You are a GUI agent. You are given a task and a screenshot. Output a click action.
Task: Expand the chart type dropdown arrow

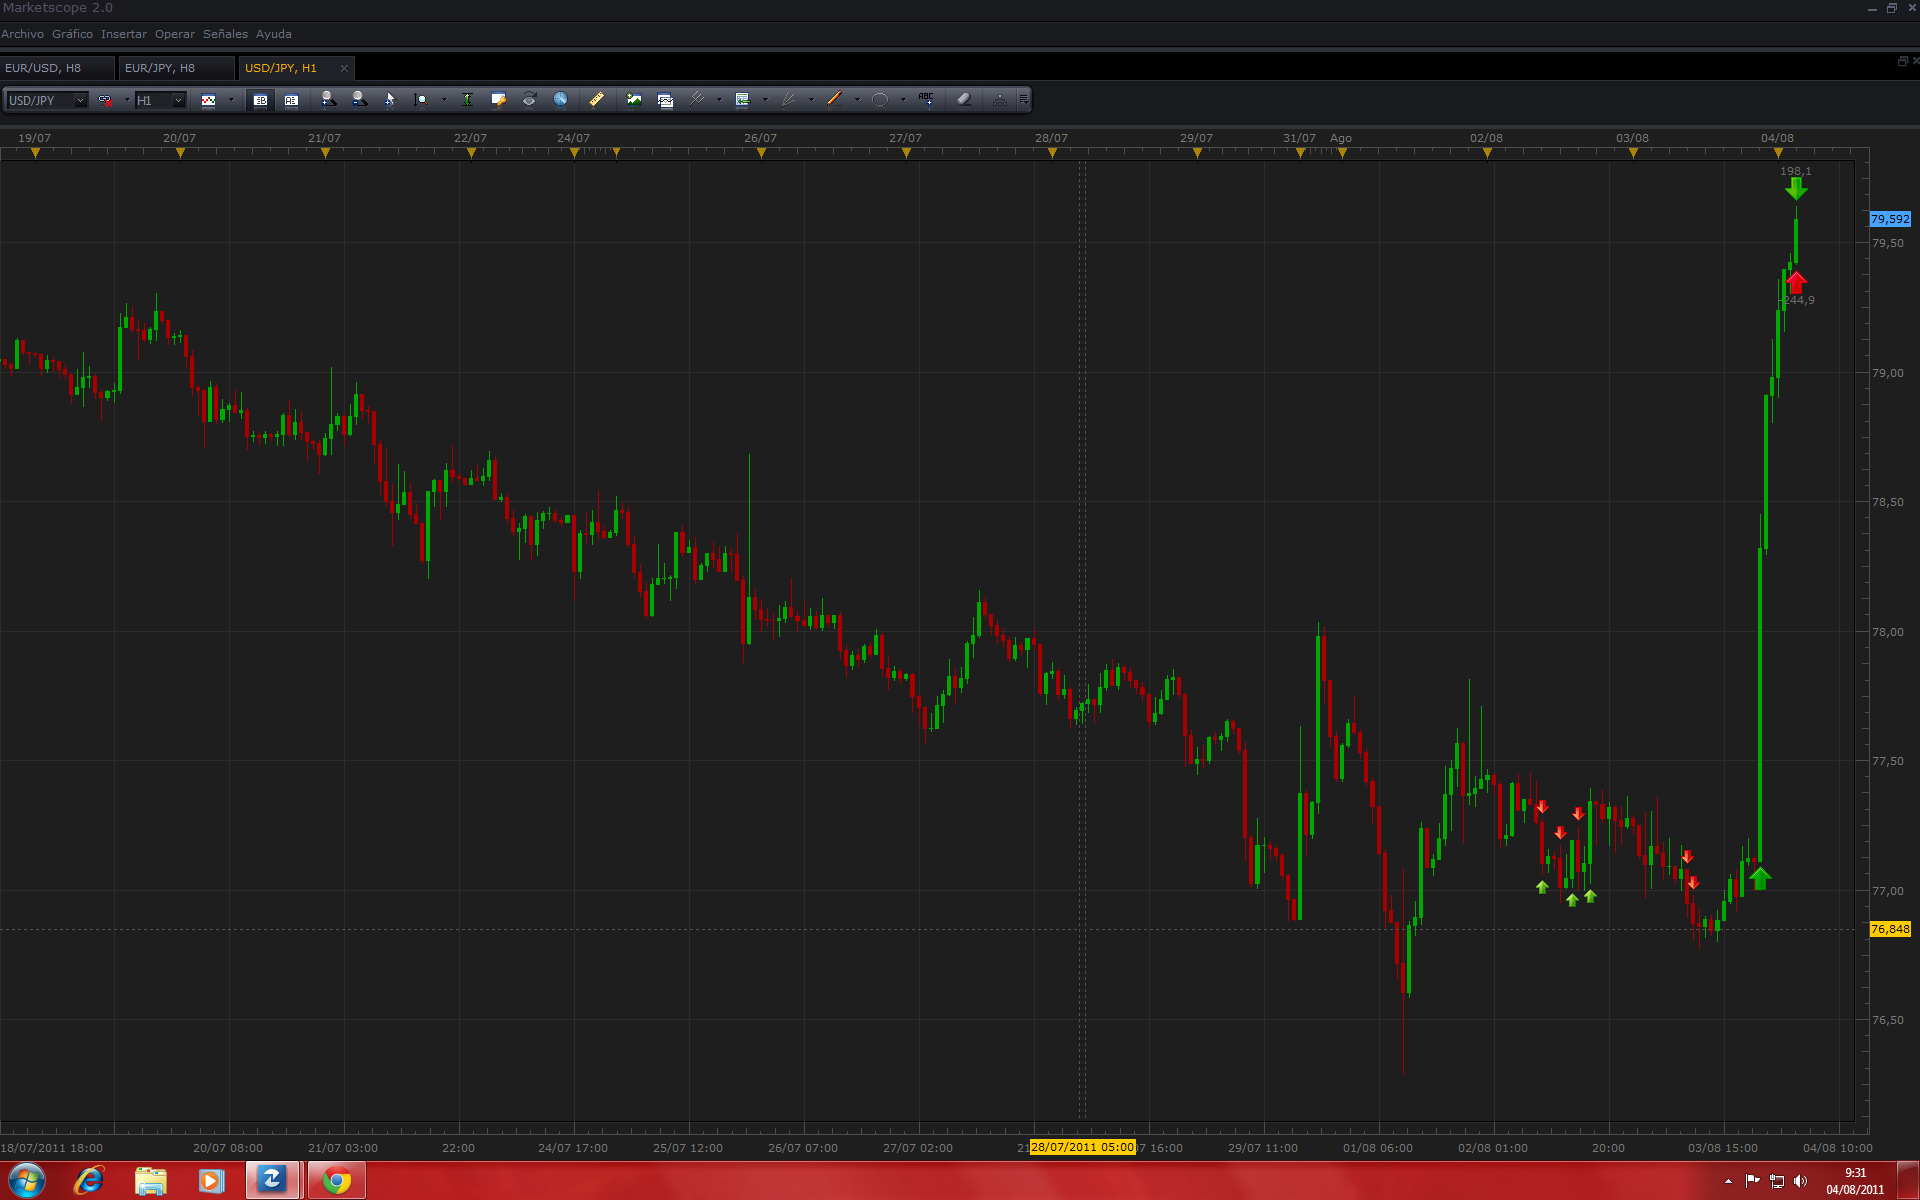pos(231,100)
